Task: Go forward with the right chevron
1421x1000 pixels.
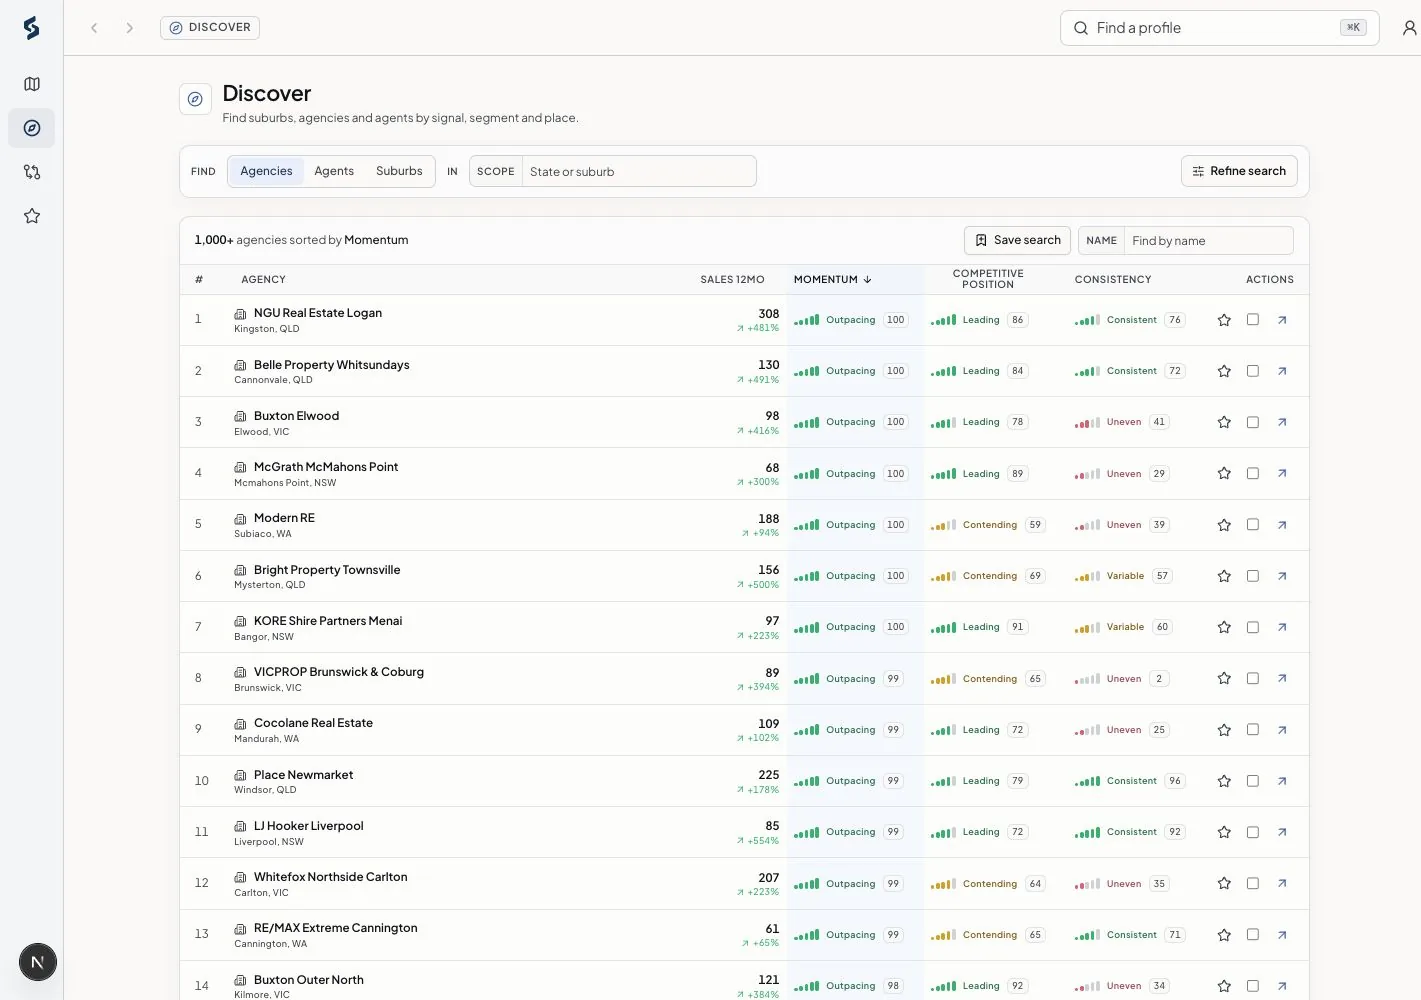Action: 130,28
